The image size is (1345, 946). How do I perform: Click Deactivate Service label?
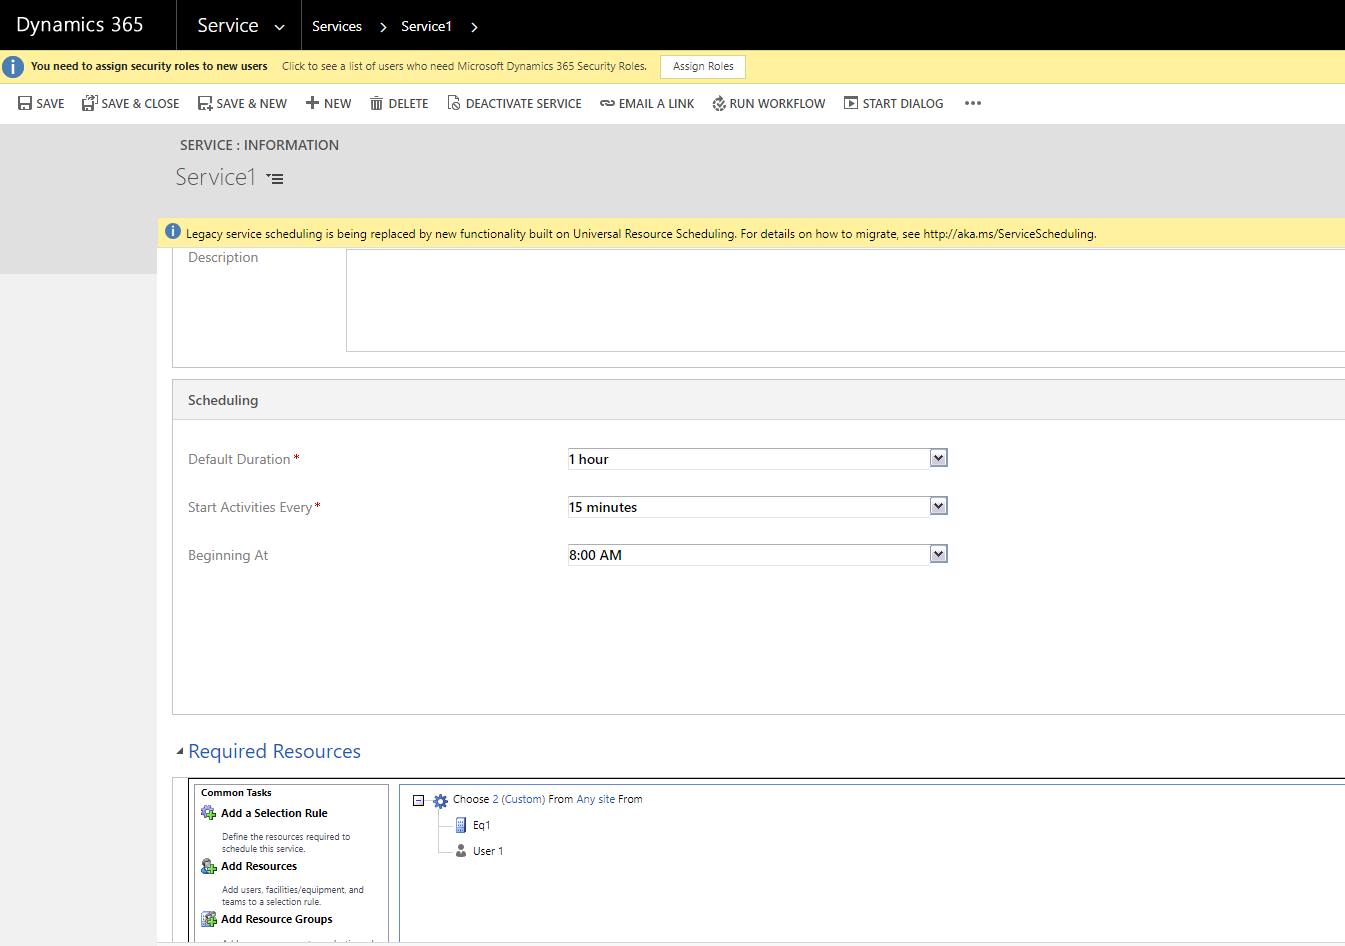(x=524, y=104)
